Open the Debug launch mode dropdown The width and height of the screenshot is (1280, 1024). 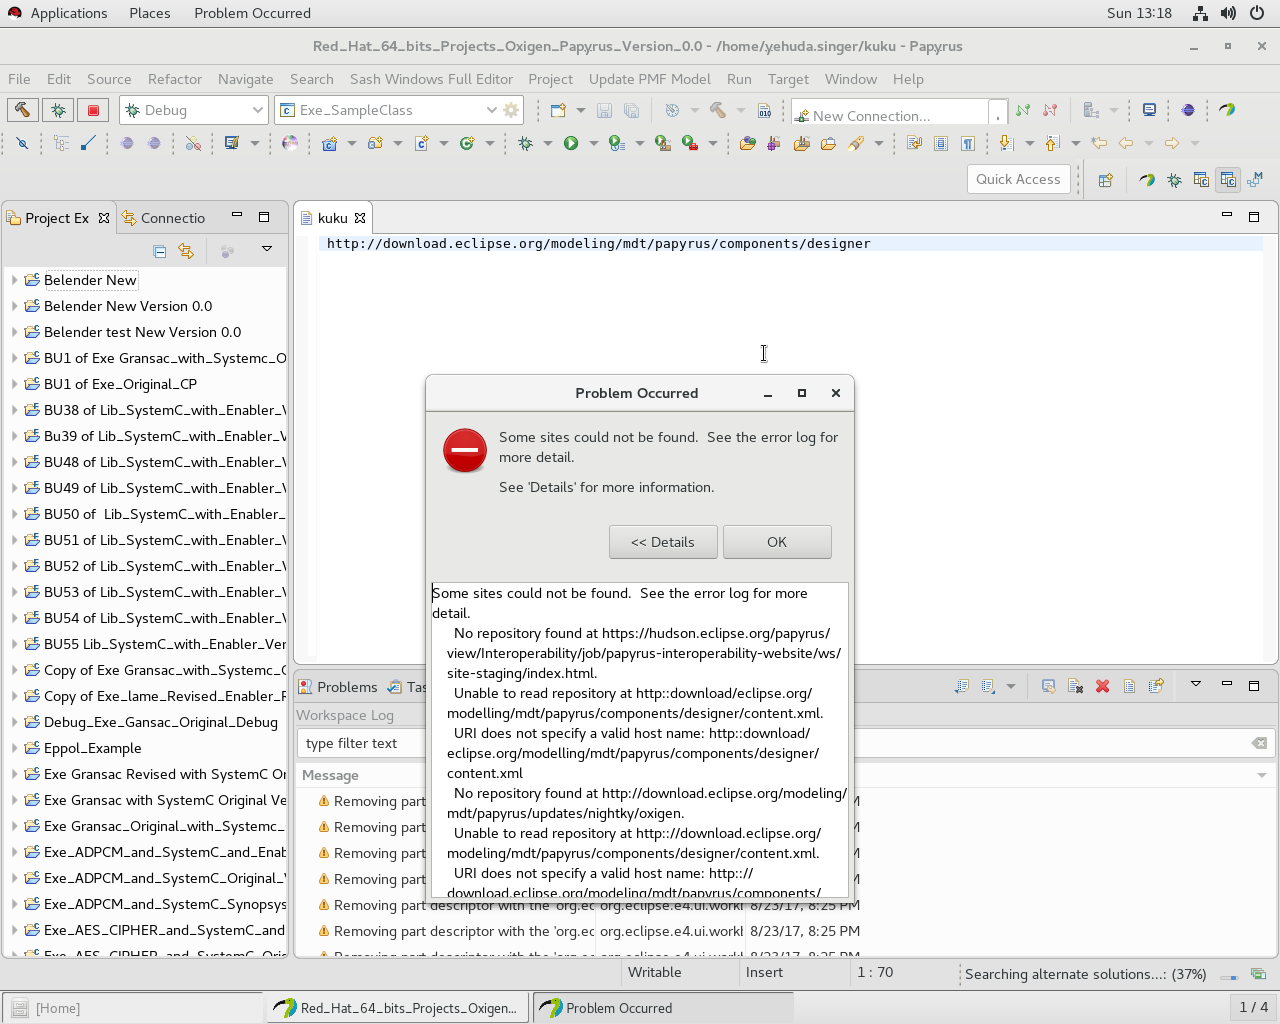click(257, 110)
